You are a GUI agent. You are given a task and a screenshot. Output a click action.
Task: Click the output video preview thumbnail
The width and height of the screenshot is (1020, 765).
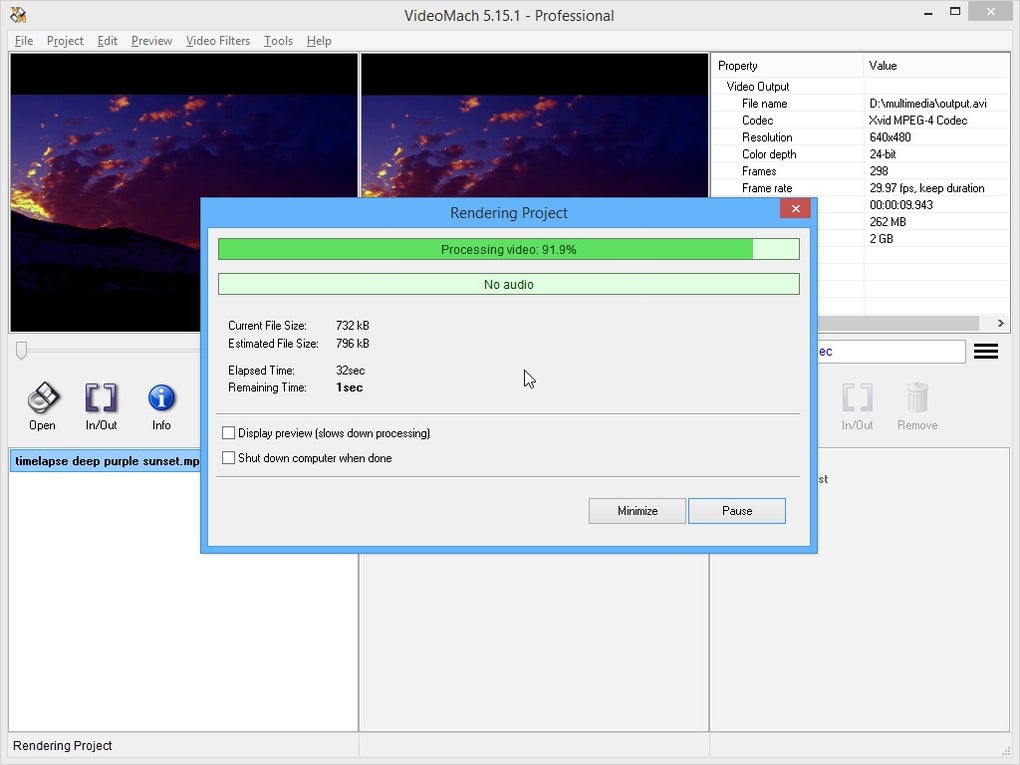click(534, 126)
